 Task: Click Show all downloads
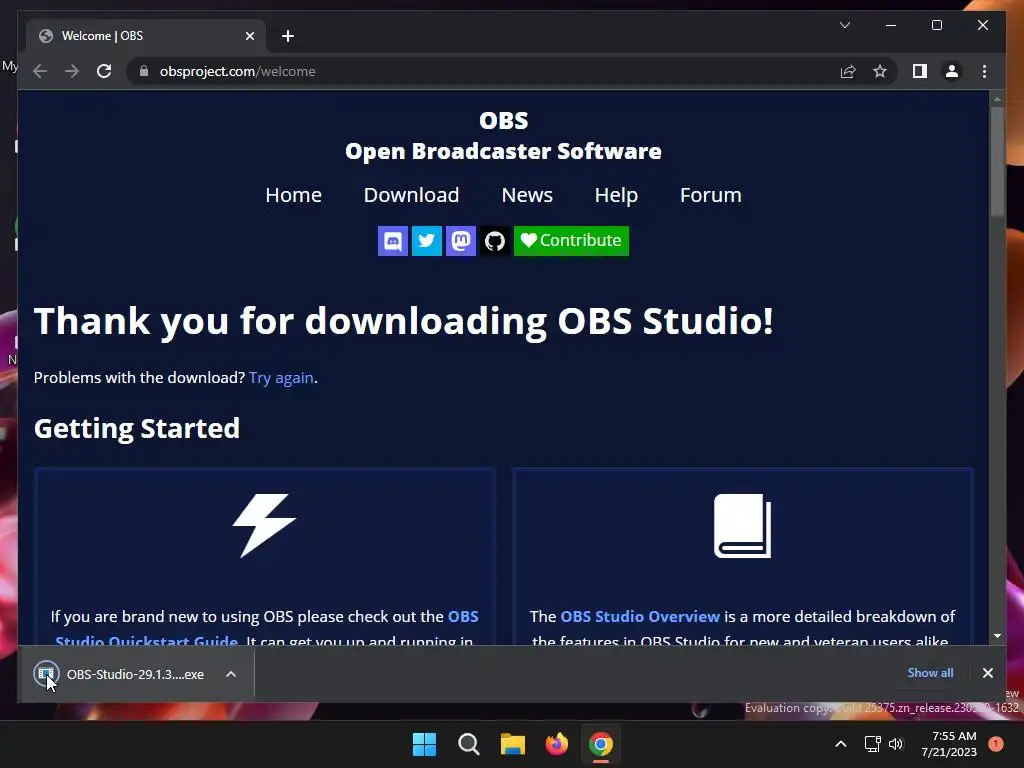(x=930, y=673)
